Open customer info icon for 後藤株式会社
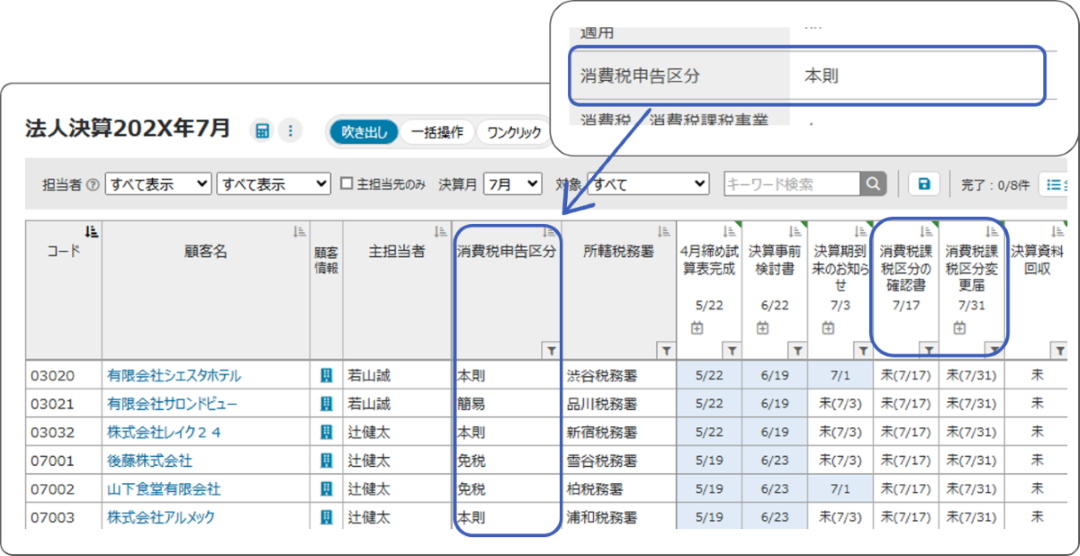Image resolution: width=1080 pixels, height=556 pixels. [x=326, y=460]
